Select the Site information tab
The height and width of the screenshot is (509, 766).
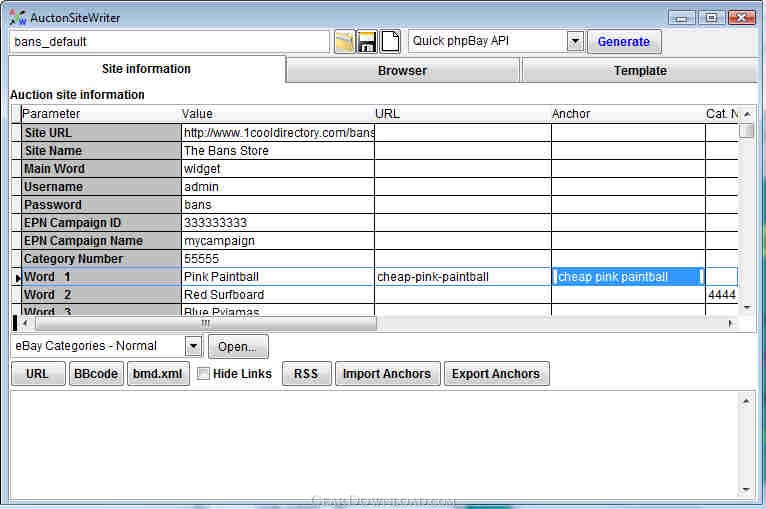click(x=147, y=69)
